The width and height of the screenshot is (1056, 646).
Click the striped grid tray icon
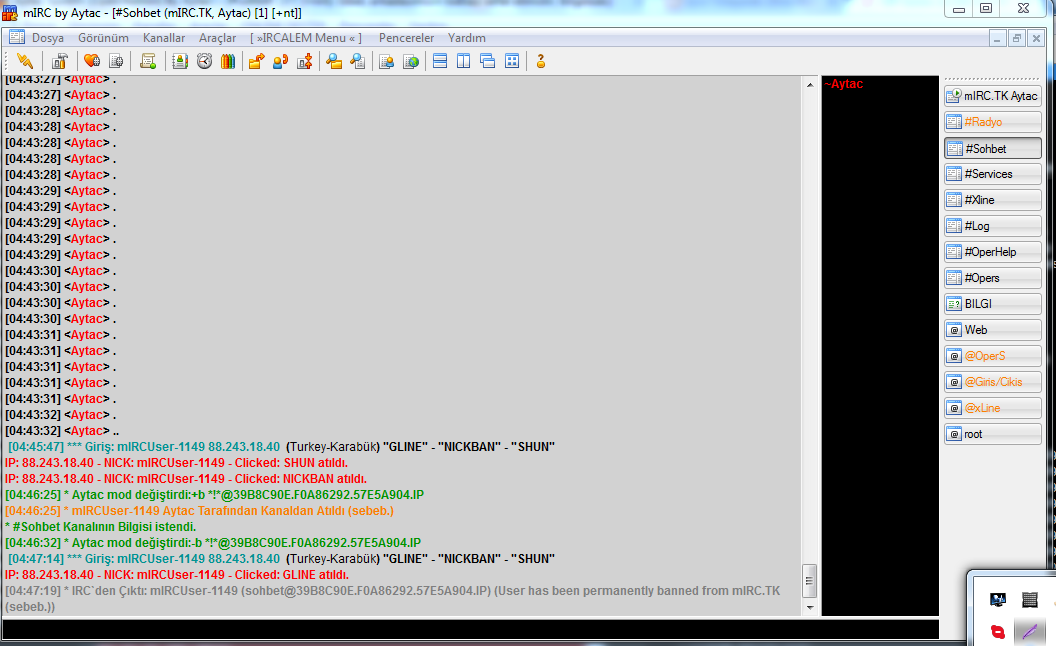pyautogui.click(x=1029, y=600)
